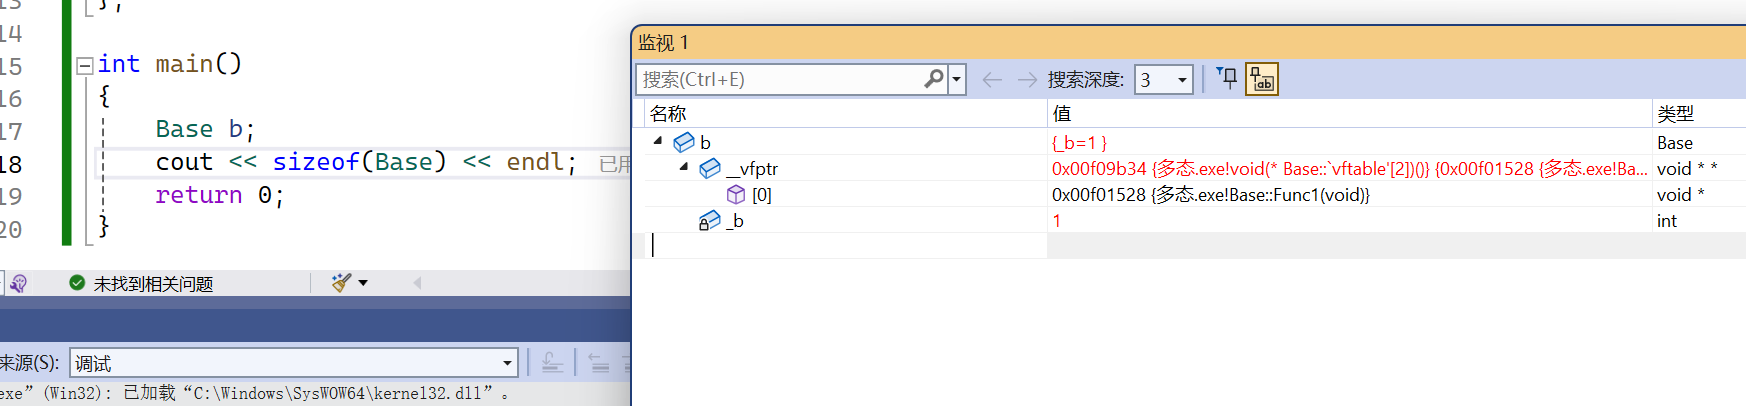Click the search back arrow in watch window
Viewport: 1746px width, 406px height.
click(x=992, y=80)
